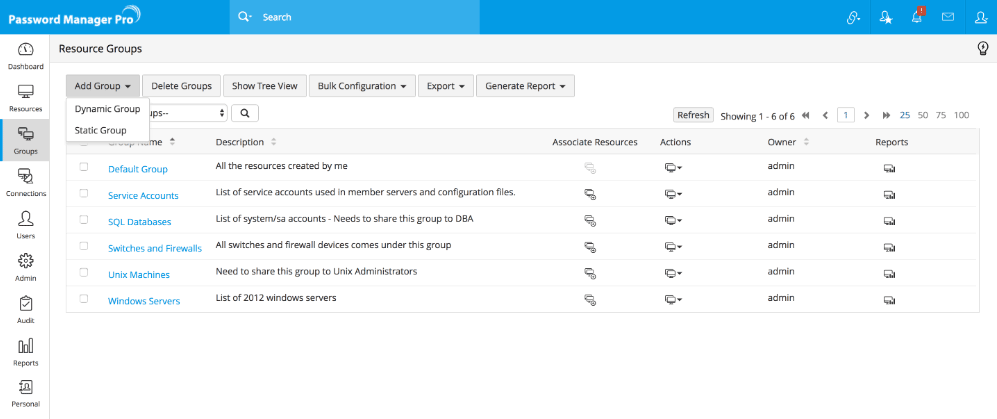Open Associate Resources icon for Default Group
This screenshot has width=997, height=419.
[x=590, y=169]
